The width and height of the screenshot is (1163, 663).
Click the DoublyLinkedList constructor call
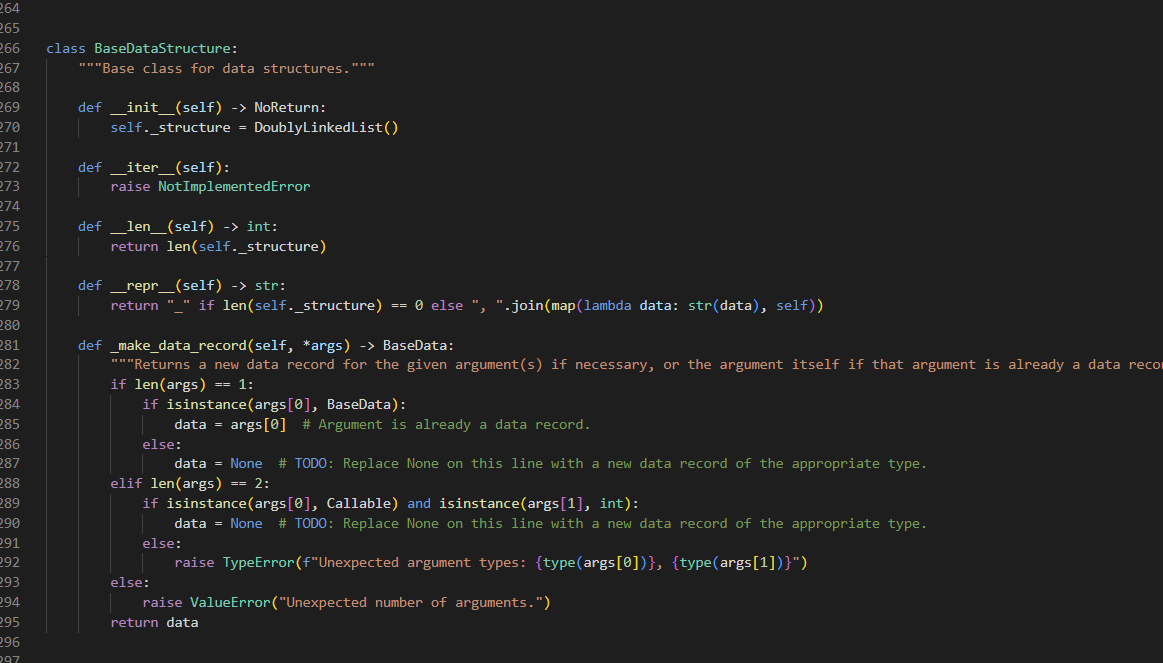coord(326,128)
